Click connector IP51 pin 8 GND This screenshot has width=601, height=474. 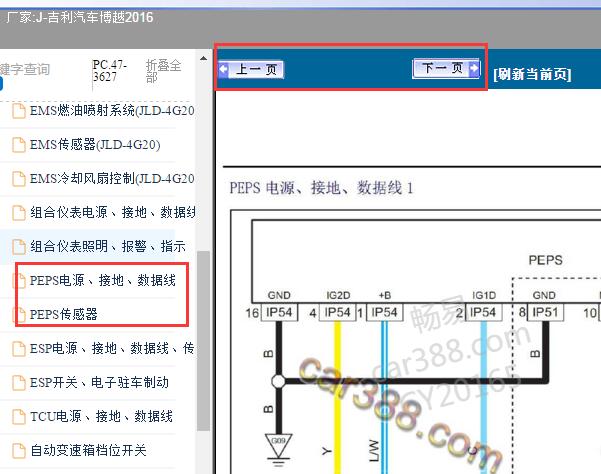(x=545, y=312)
